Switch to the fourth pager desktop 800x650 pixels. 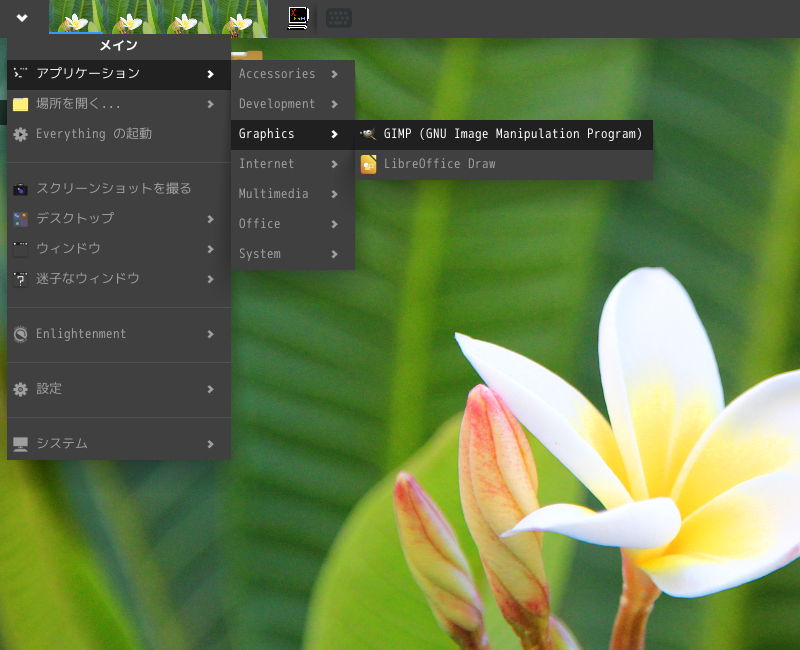point(240,19)
